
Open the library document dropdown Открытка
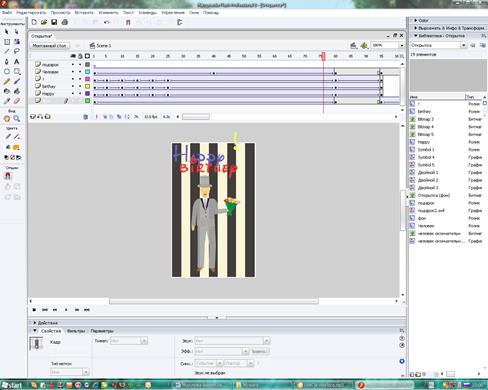pyautogui.click(x=463, y=45)
